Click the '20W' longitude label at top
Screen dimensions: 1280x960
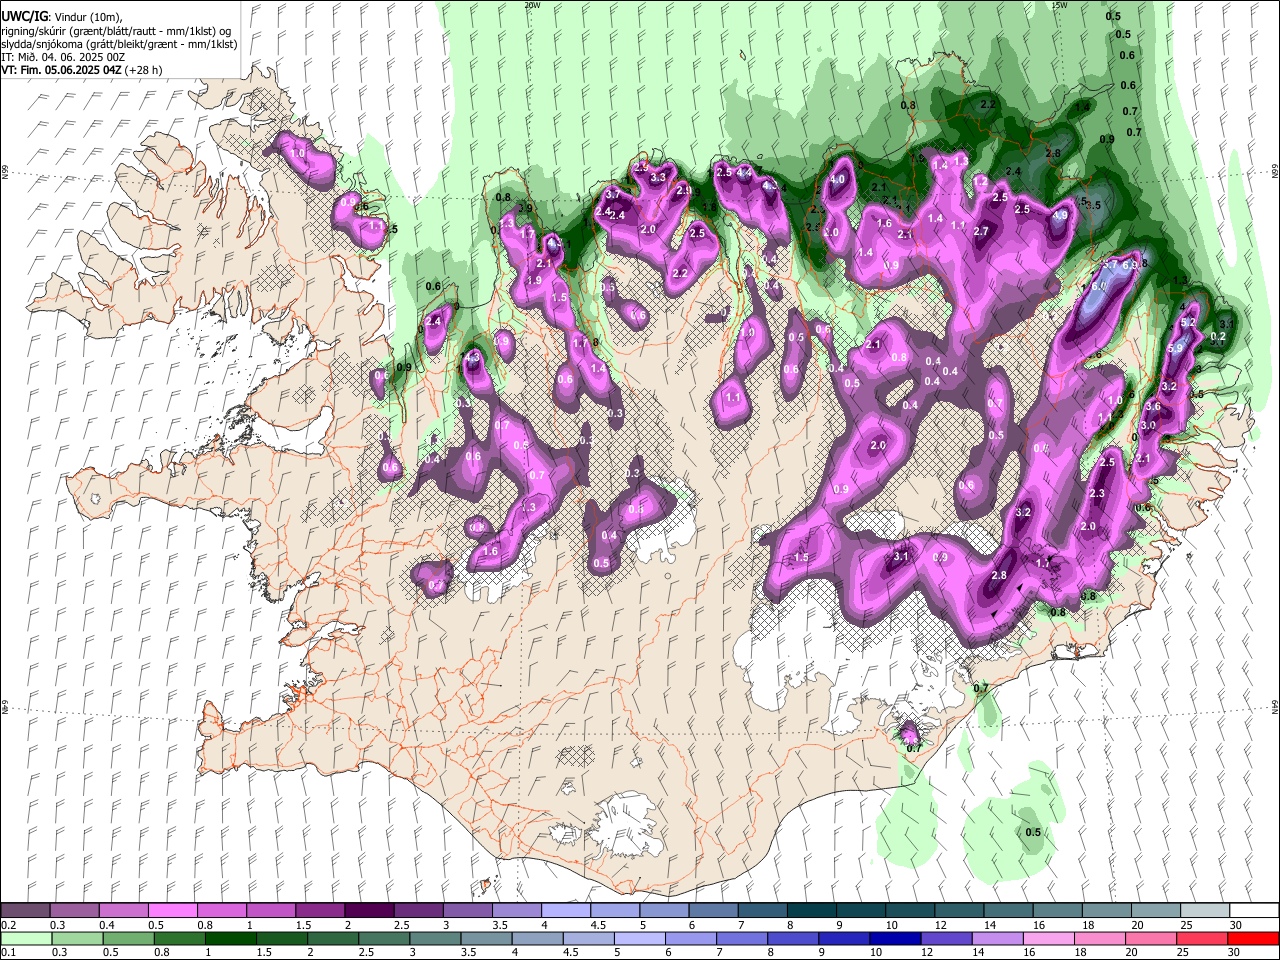coord(532,5)
